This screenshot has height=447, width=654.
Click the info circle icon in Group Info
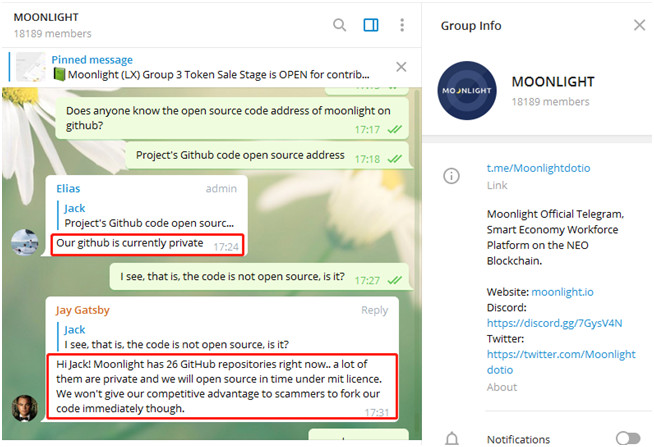(451, 176)
